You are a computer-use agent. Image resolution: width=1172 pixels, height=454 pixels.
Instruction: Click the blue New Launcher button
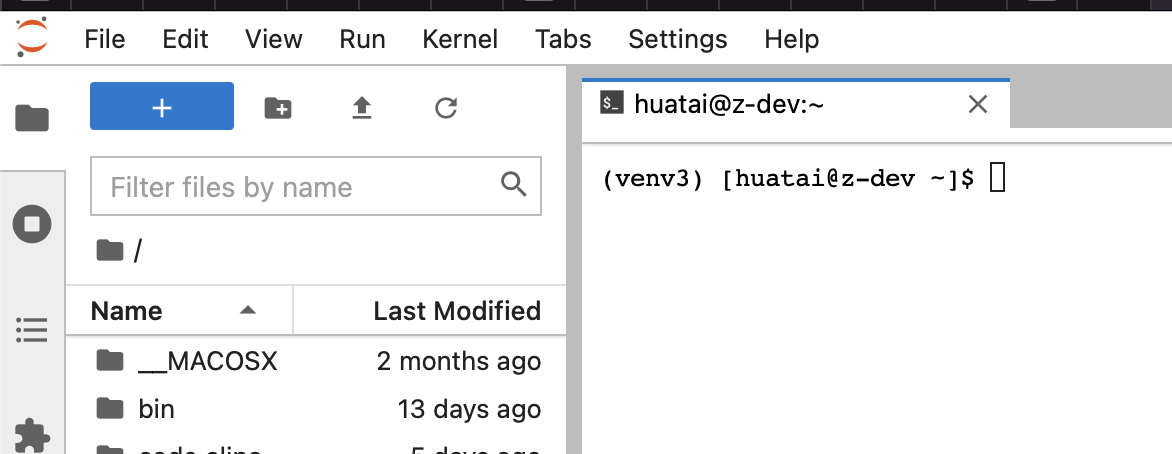pos(162,107)
